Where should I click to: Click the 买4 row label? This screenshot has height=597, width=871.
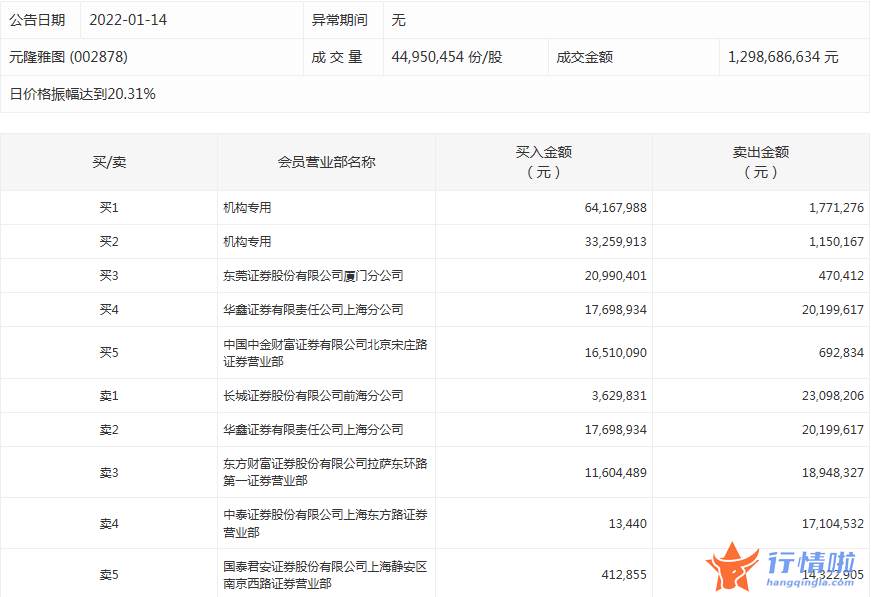109,309
